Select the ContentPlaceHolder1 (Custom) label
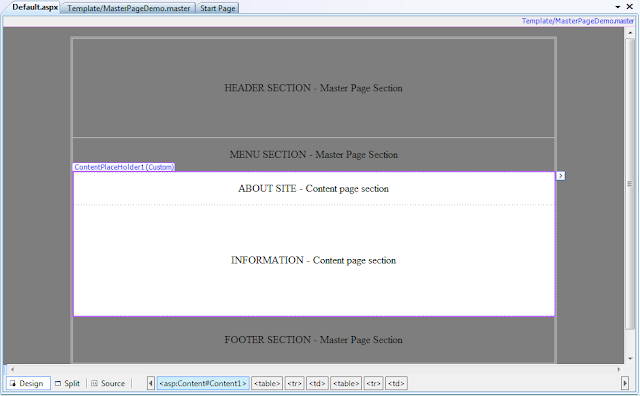Screen dimensions: 640x396 (124, 167)
